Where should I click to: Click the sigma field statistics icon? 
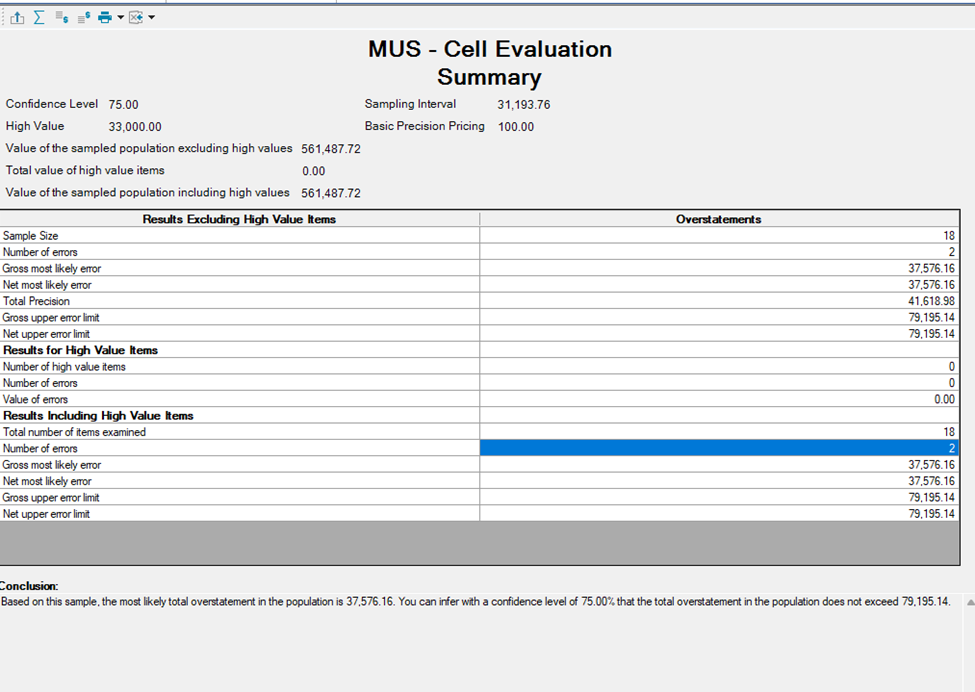pyautogui.click(x=38, y=17)
